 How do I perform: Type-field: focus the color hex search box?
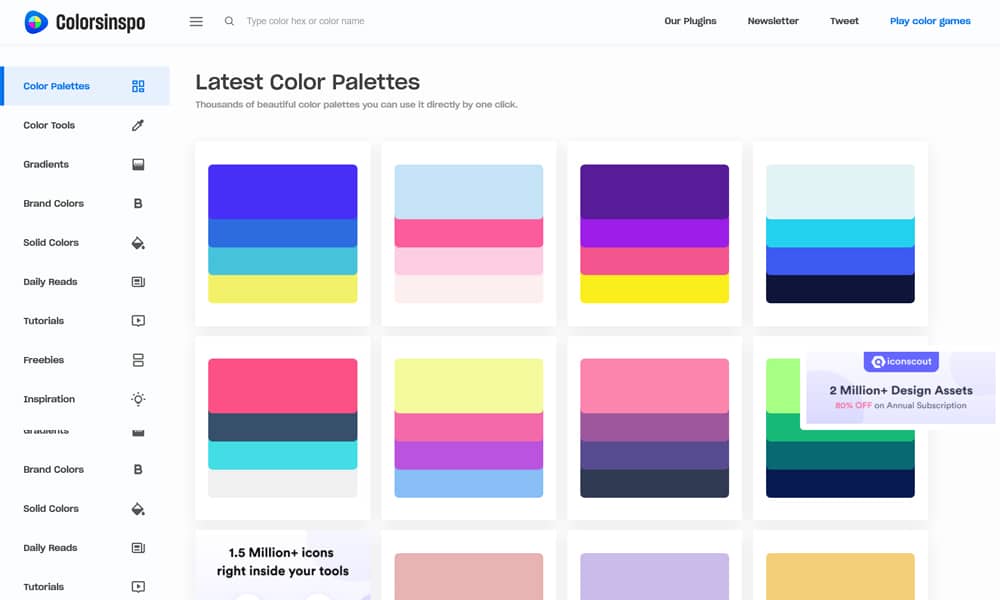[x=305, y=21]
